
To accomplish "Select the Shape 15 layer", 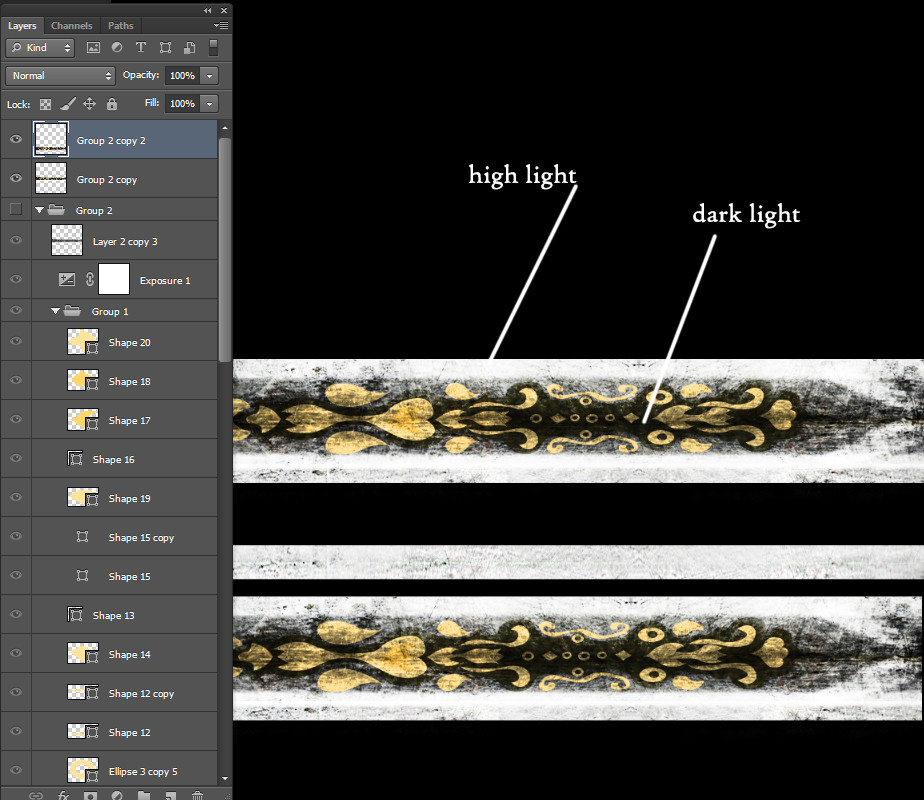I will coord(109,576).
